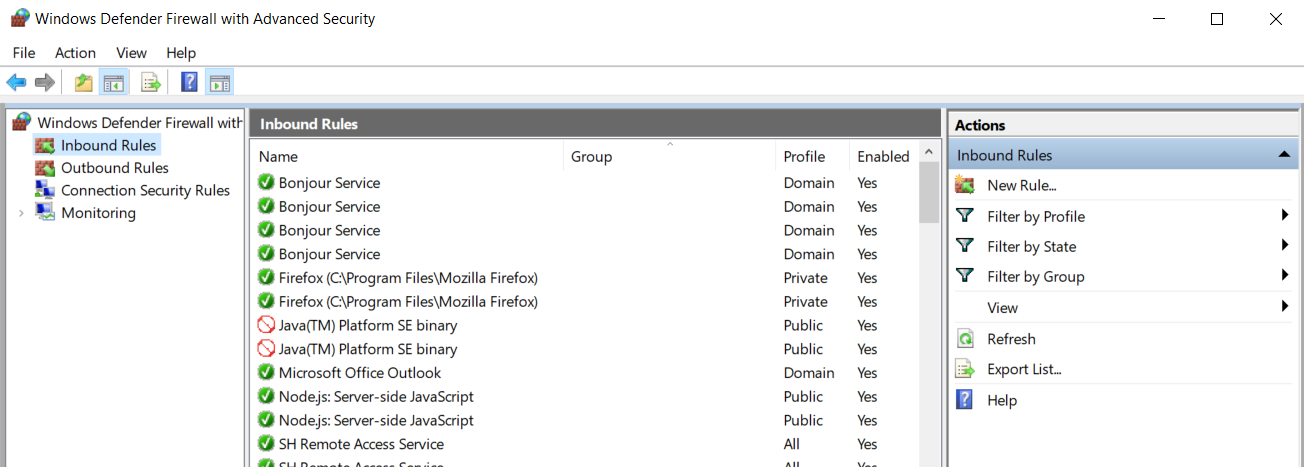The image size is (1304, 467).
Task: Click the Connection Security Rules computers icon
Action: (45, 190)
